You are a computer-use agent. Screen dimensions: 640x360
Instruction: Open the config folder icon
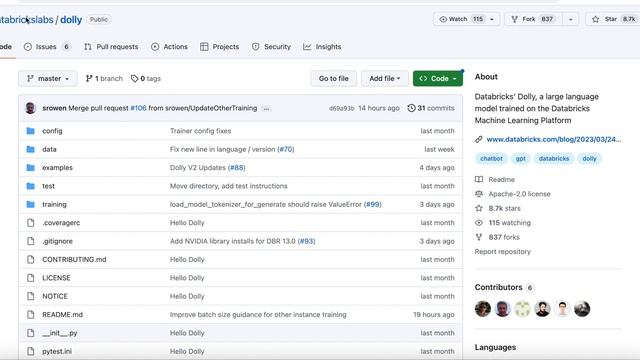coord(31,131)
